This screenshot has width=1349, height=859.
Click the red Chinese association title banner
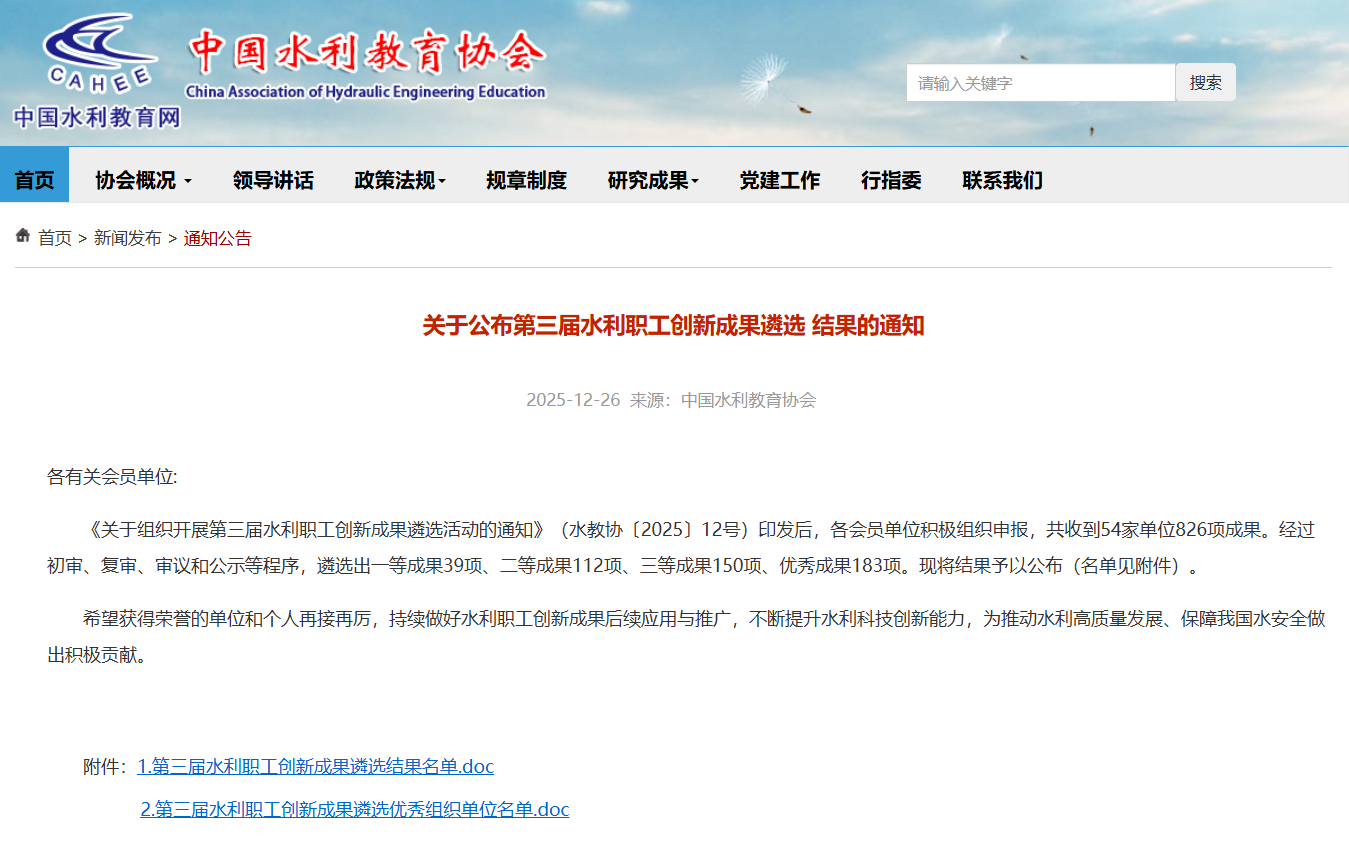[367, 52]
